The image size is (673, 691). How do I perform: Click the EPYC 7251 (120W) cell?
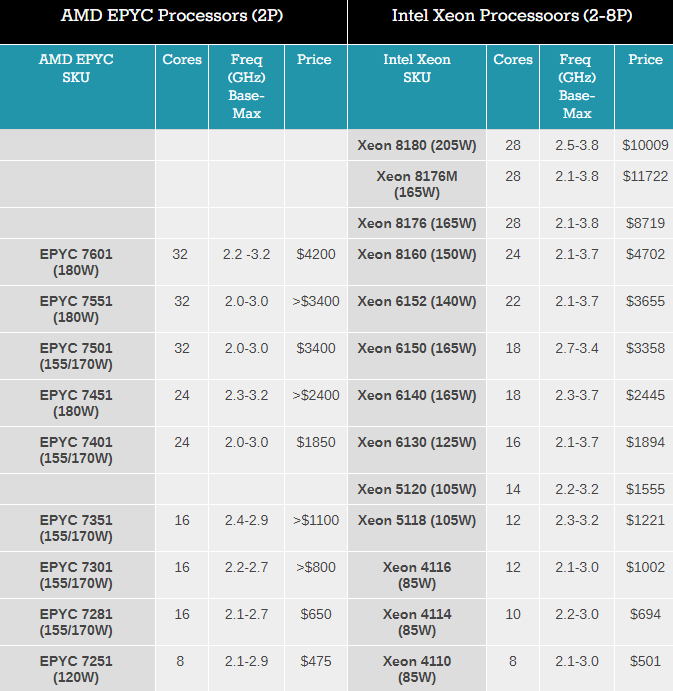[x=76, y=670]
